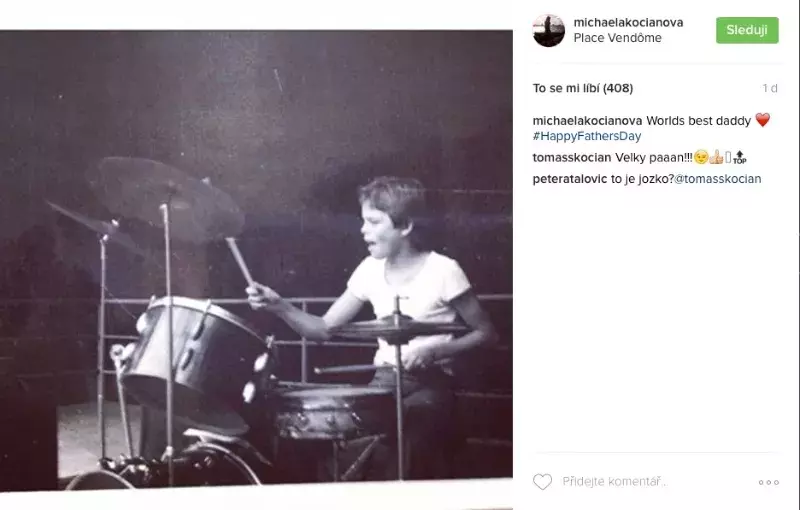Open michaelakocianova username in header
This screenshot has height=510, width=800.
628,22
